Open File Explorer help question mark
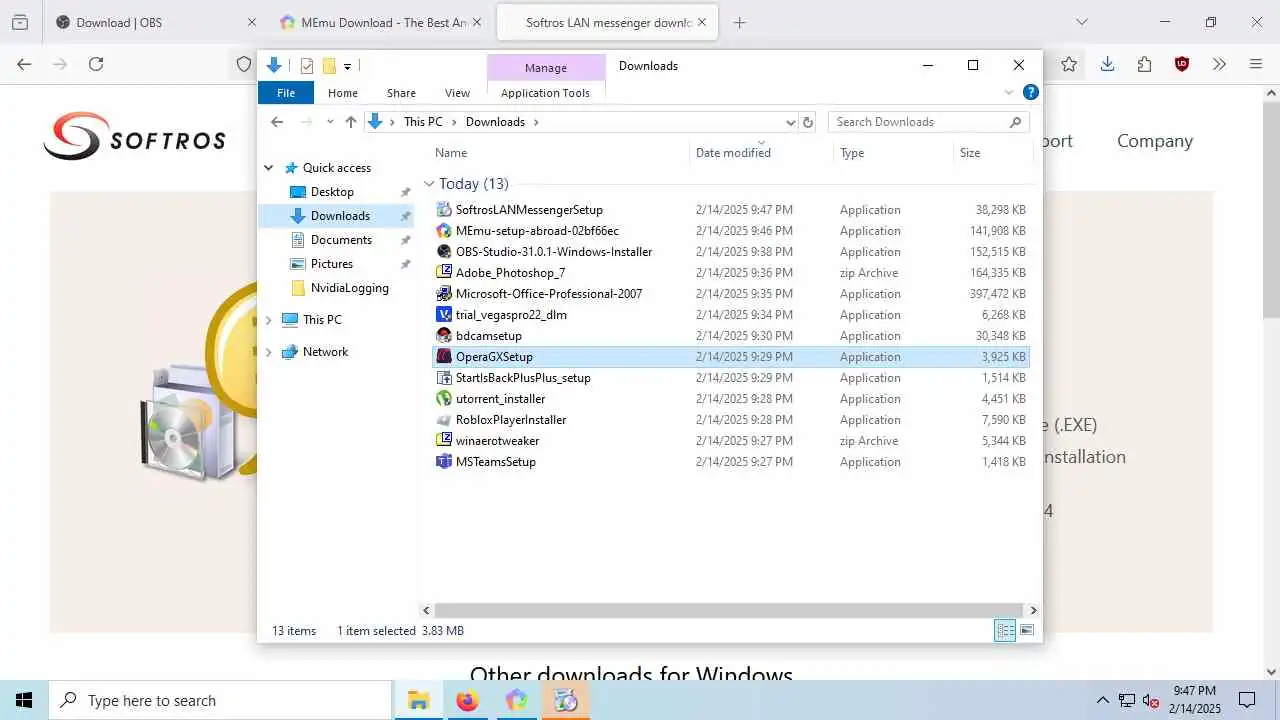The image size is (1280, 720). pyautogui.click(x=1031, y=92)
